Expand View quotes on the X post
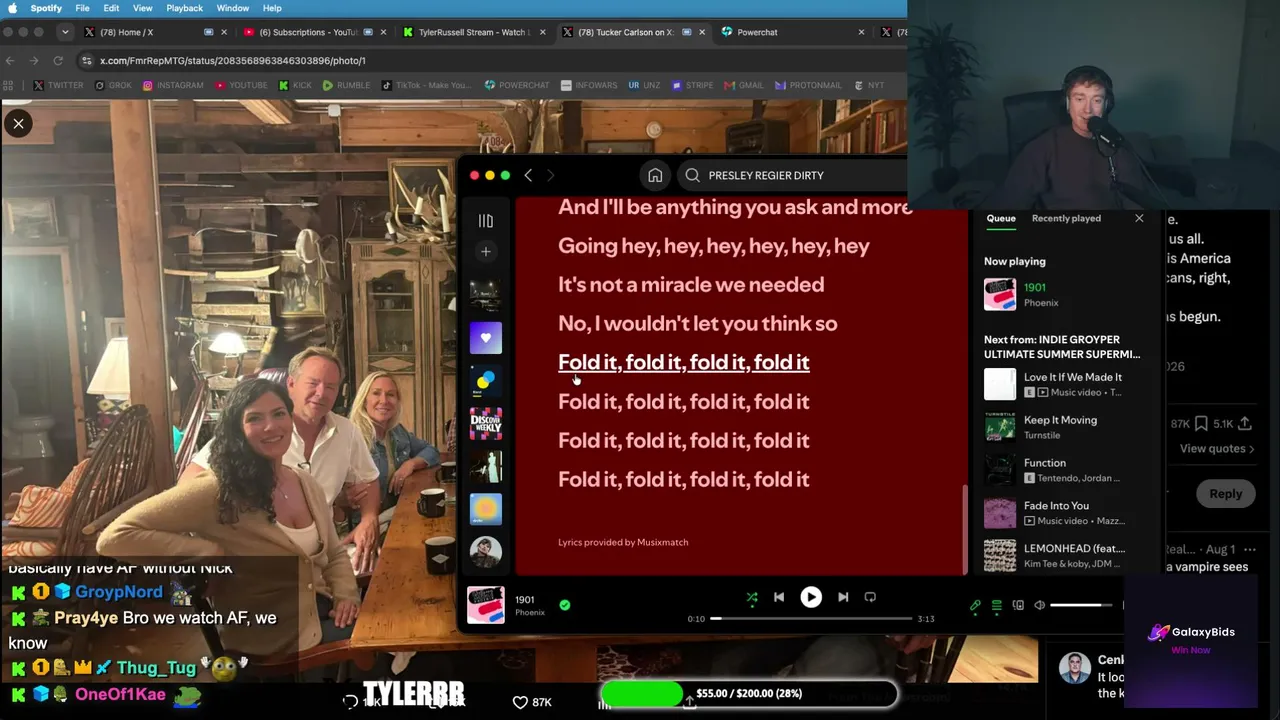The image size is (1280, 720). (1216, 449)
